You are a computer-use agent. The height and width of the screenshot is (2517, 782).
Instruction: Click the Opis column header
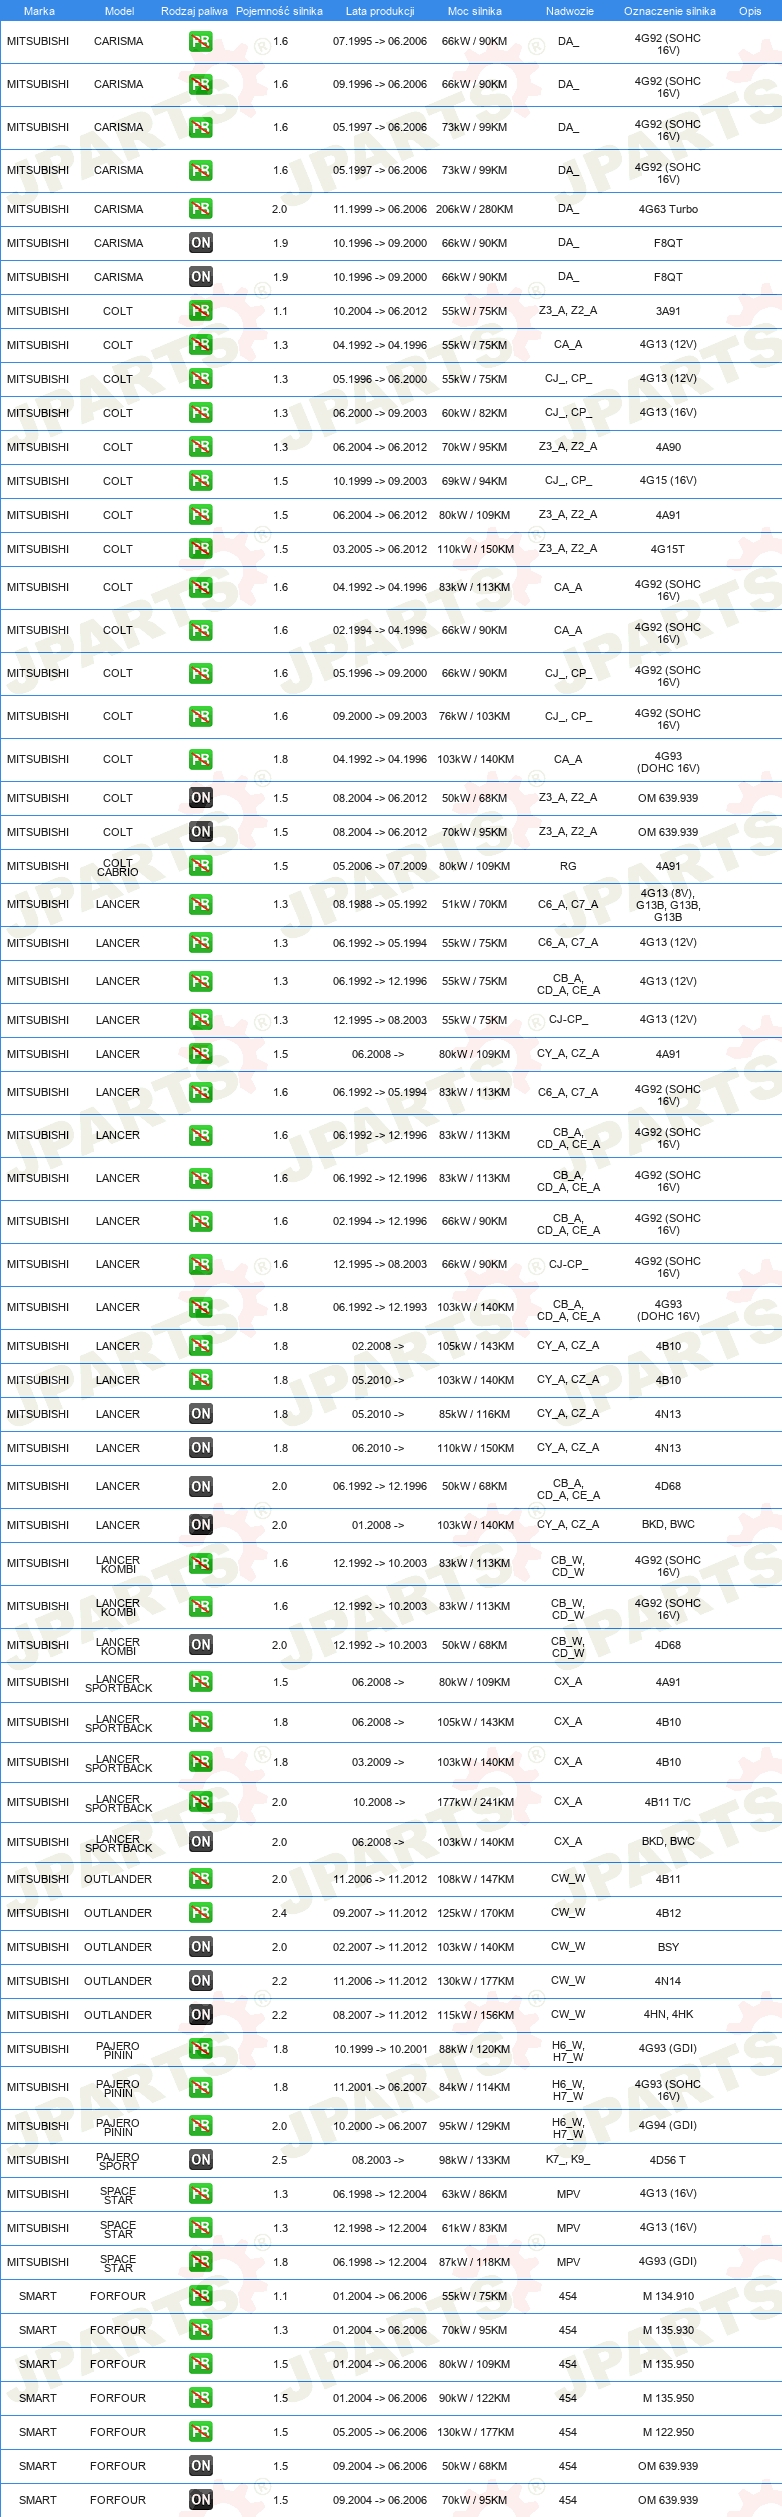(x=750, y=11)
